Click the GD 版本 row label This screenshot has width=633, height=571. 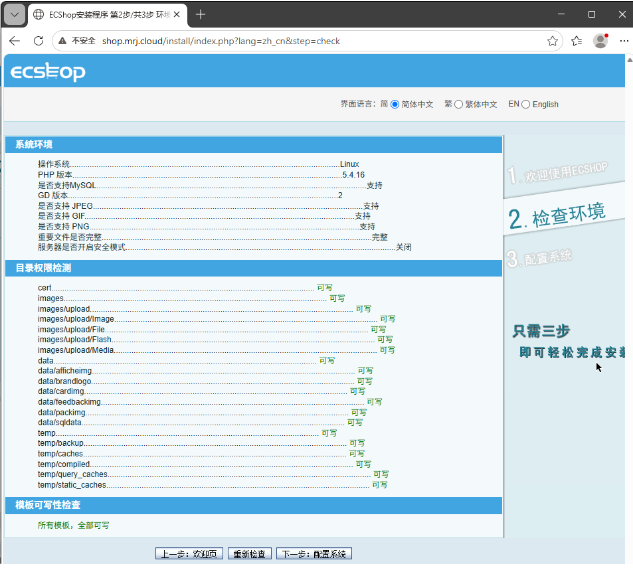(53, 195)
